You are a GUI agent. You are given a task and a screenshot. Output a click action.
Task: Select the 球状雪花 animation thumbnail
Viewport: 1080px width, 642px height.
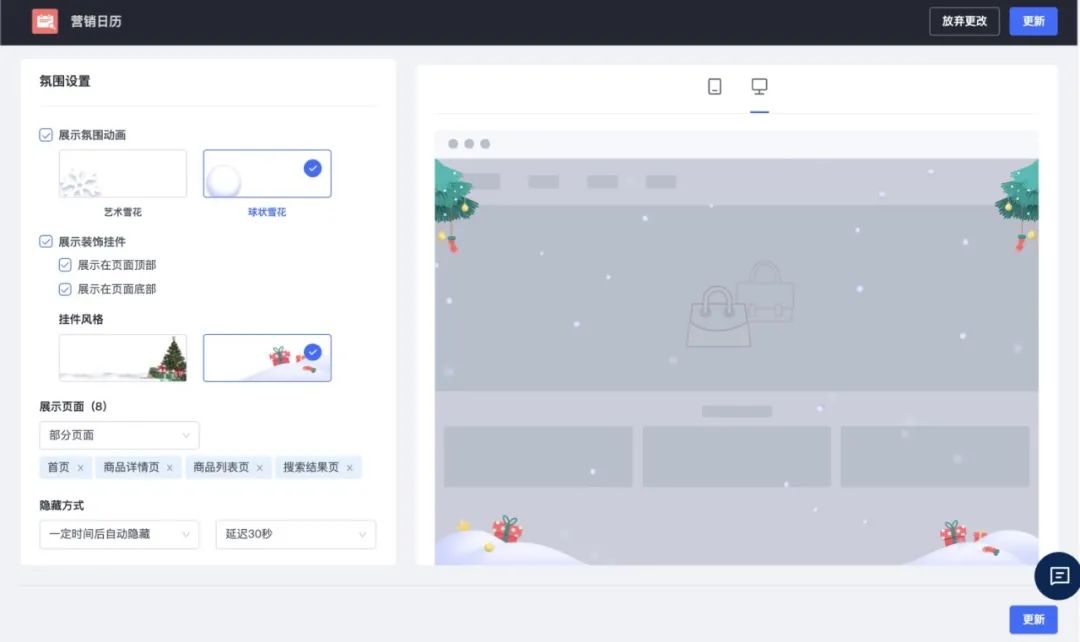click(267, 174)
